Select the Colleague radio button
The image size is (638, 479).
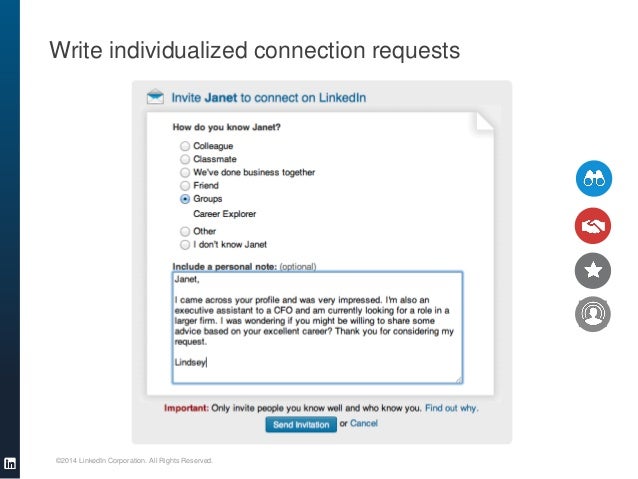point(185,146)
